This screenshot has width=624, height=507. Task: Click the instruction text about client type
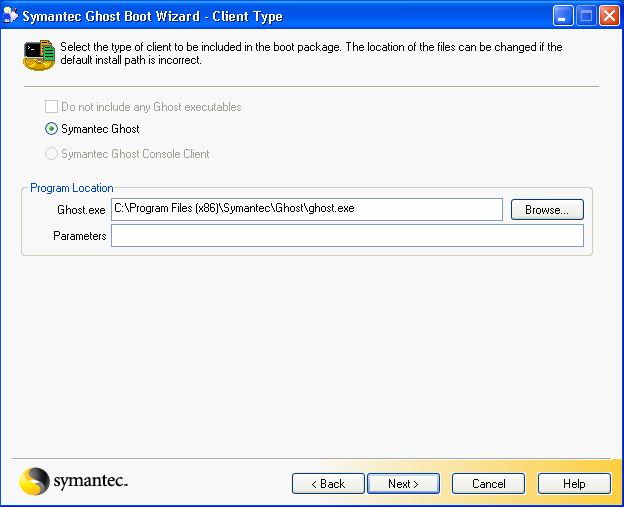click(x=311, y=53)
